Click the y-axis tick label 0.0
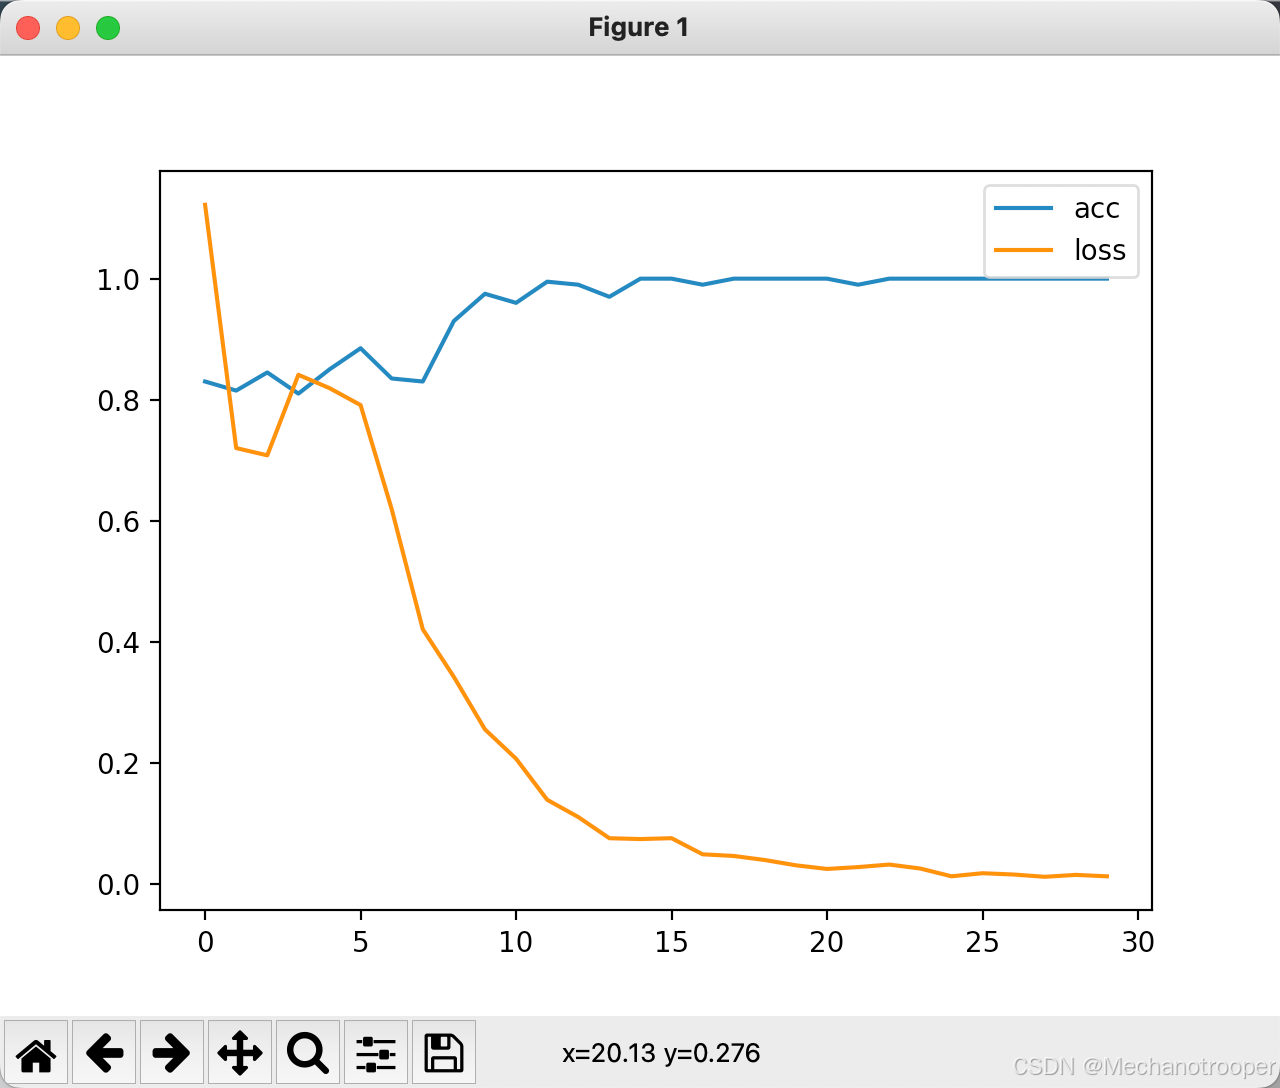 (118, 884)
